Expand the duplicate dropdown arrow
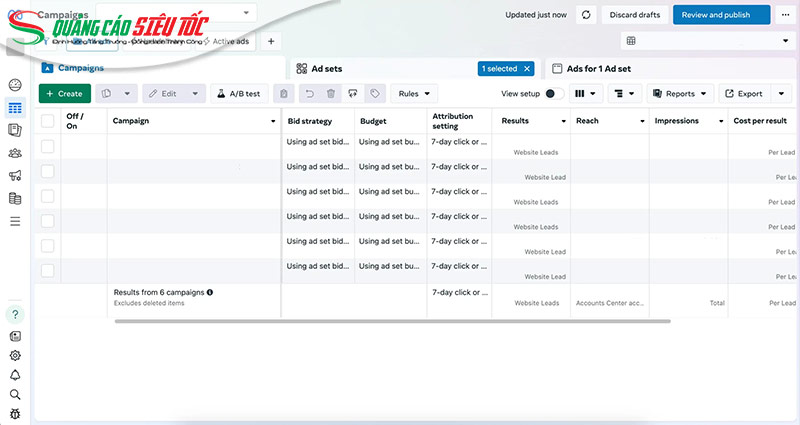Screen dimensions: 800x425 (x=127, y=93)
